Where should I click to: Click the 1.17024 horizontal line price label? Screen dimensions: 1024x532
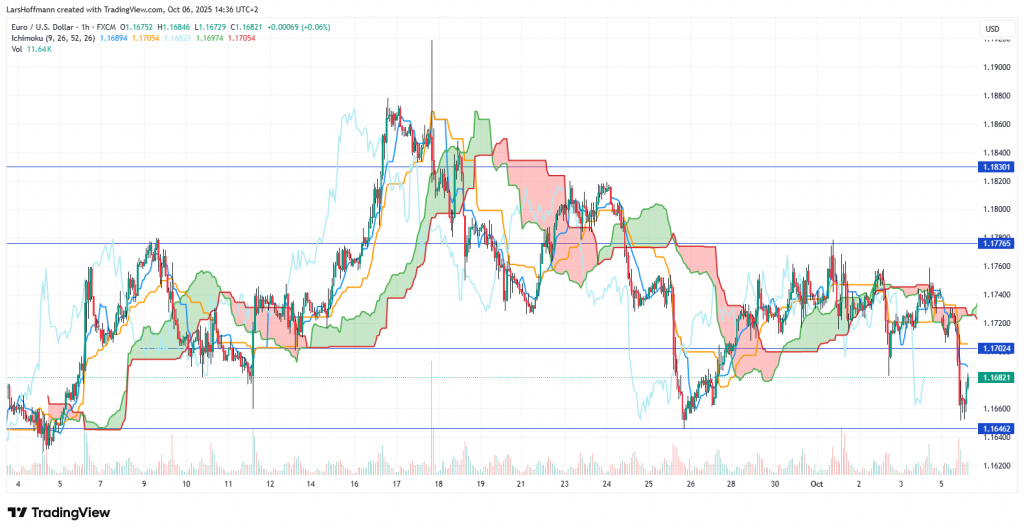click(x=996, y=349)
